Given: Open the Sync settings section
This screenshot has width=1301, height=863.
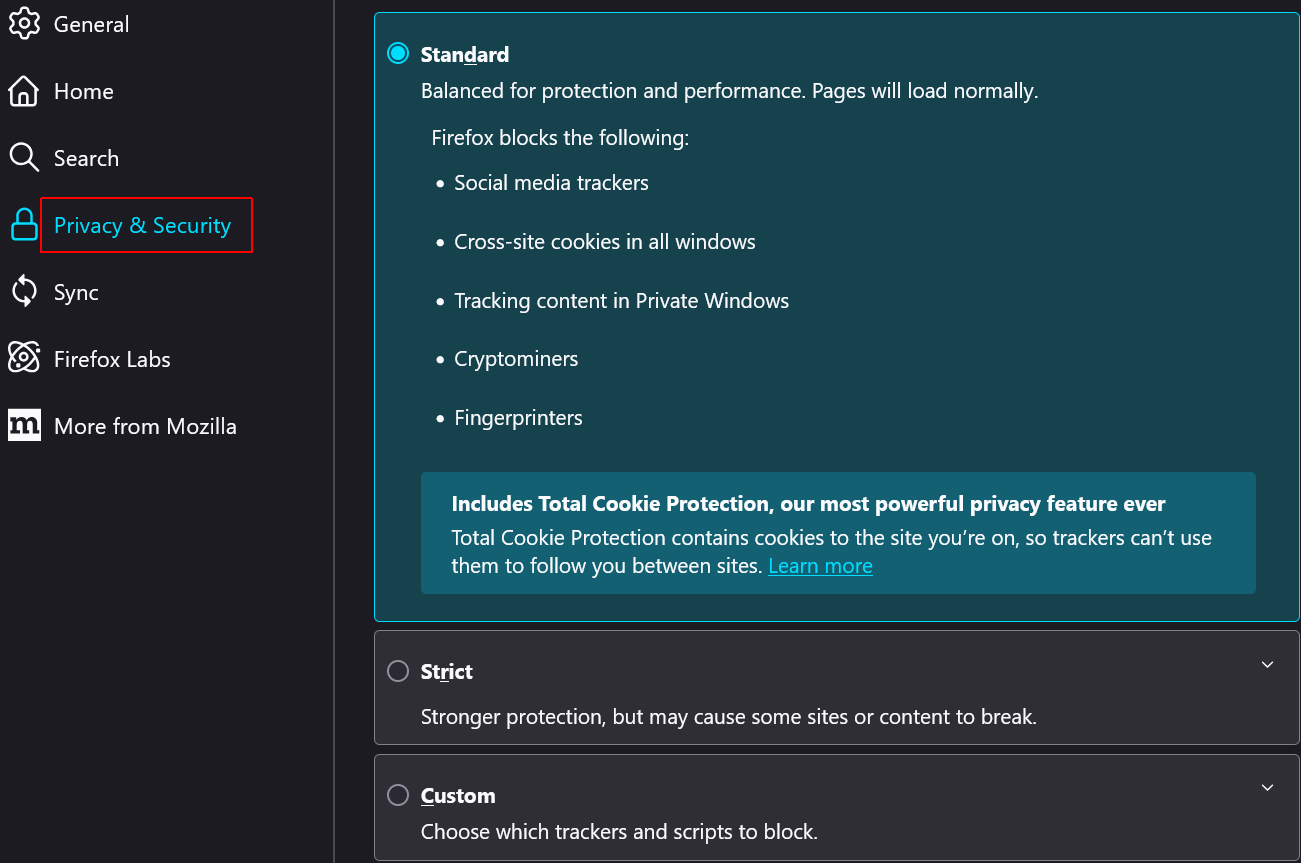Looking at the screenshot, I should pyautogui.click(x=75, y=291).
